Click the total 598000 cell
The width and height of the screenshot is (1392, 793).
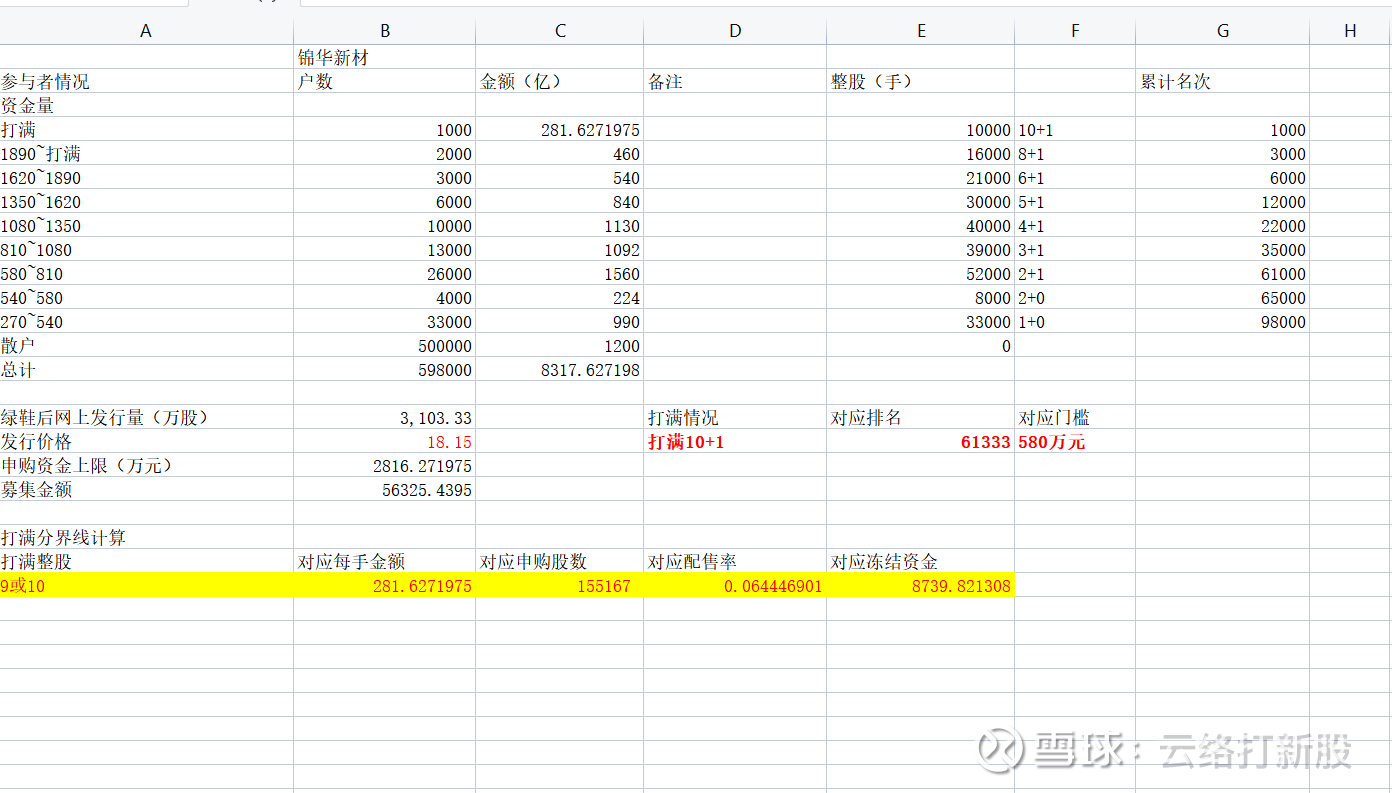pyautogui.click(x=384, y=369)
